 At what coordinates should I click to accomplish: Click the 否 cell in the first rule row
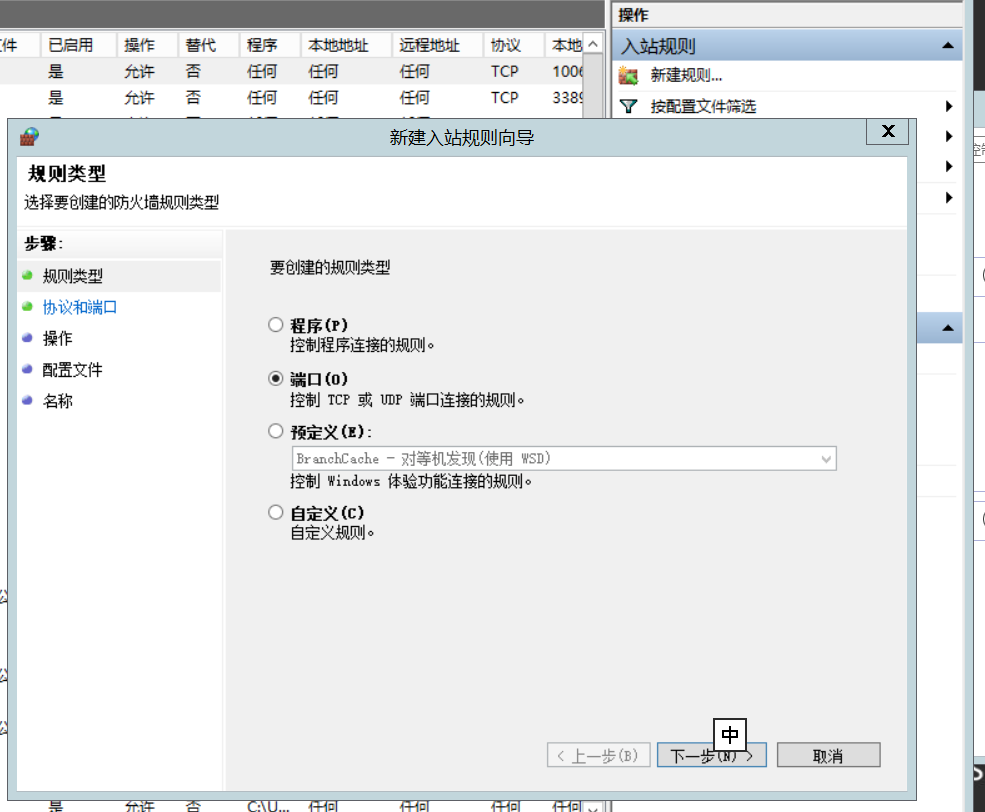193,72
